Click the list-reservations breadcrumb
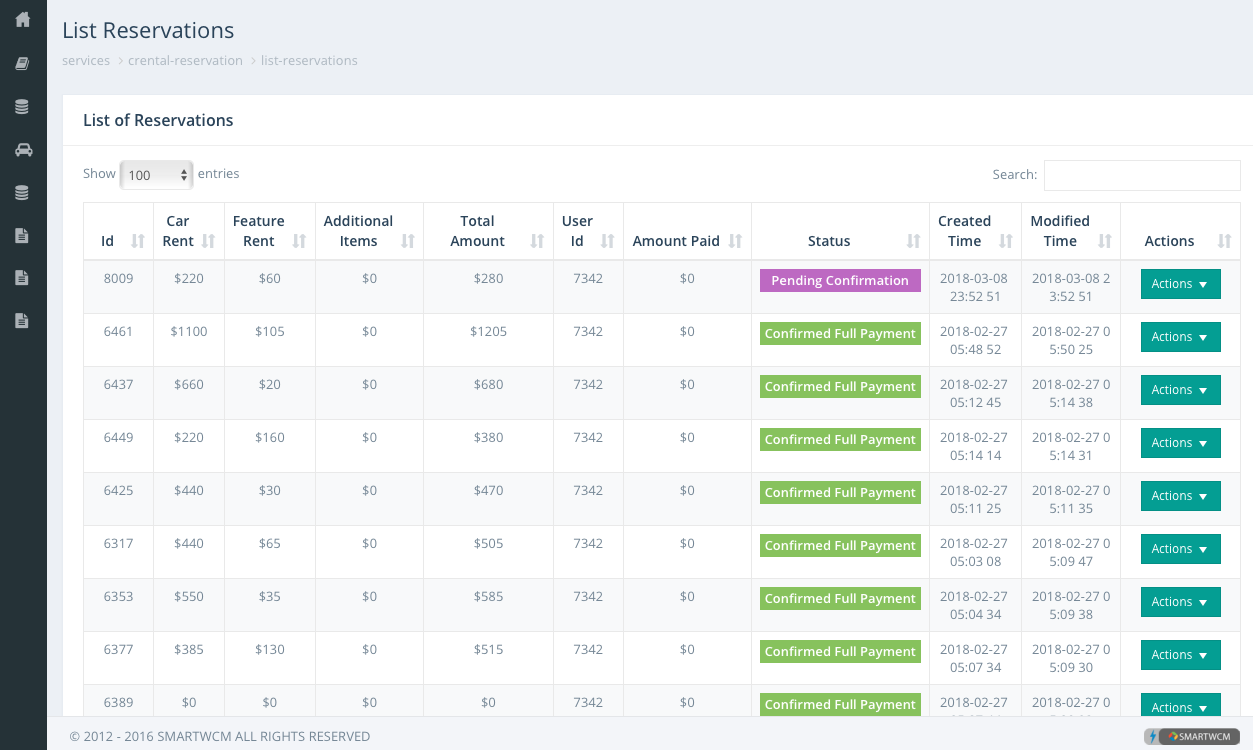The height and width of the screenshot is (750, 1253). pyautogui.click(x=309, y=60)
